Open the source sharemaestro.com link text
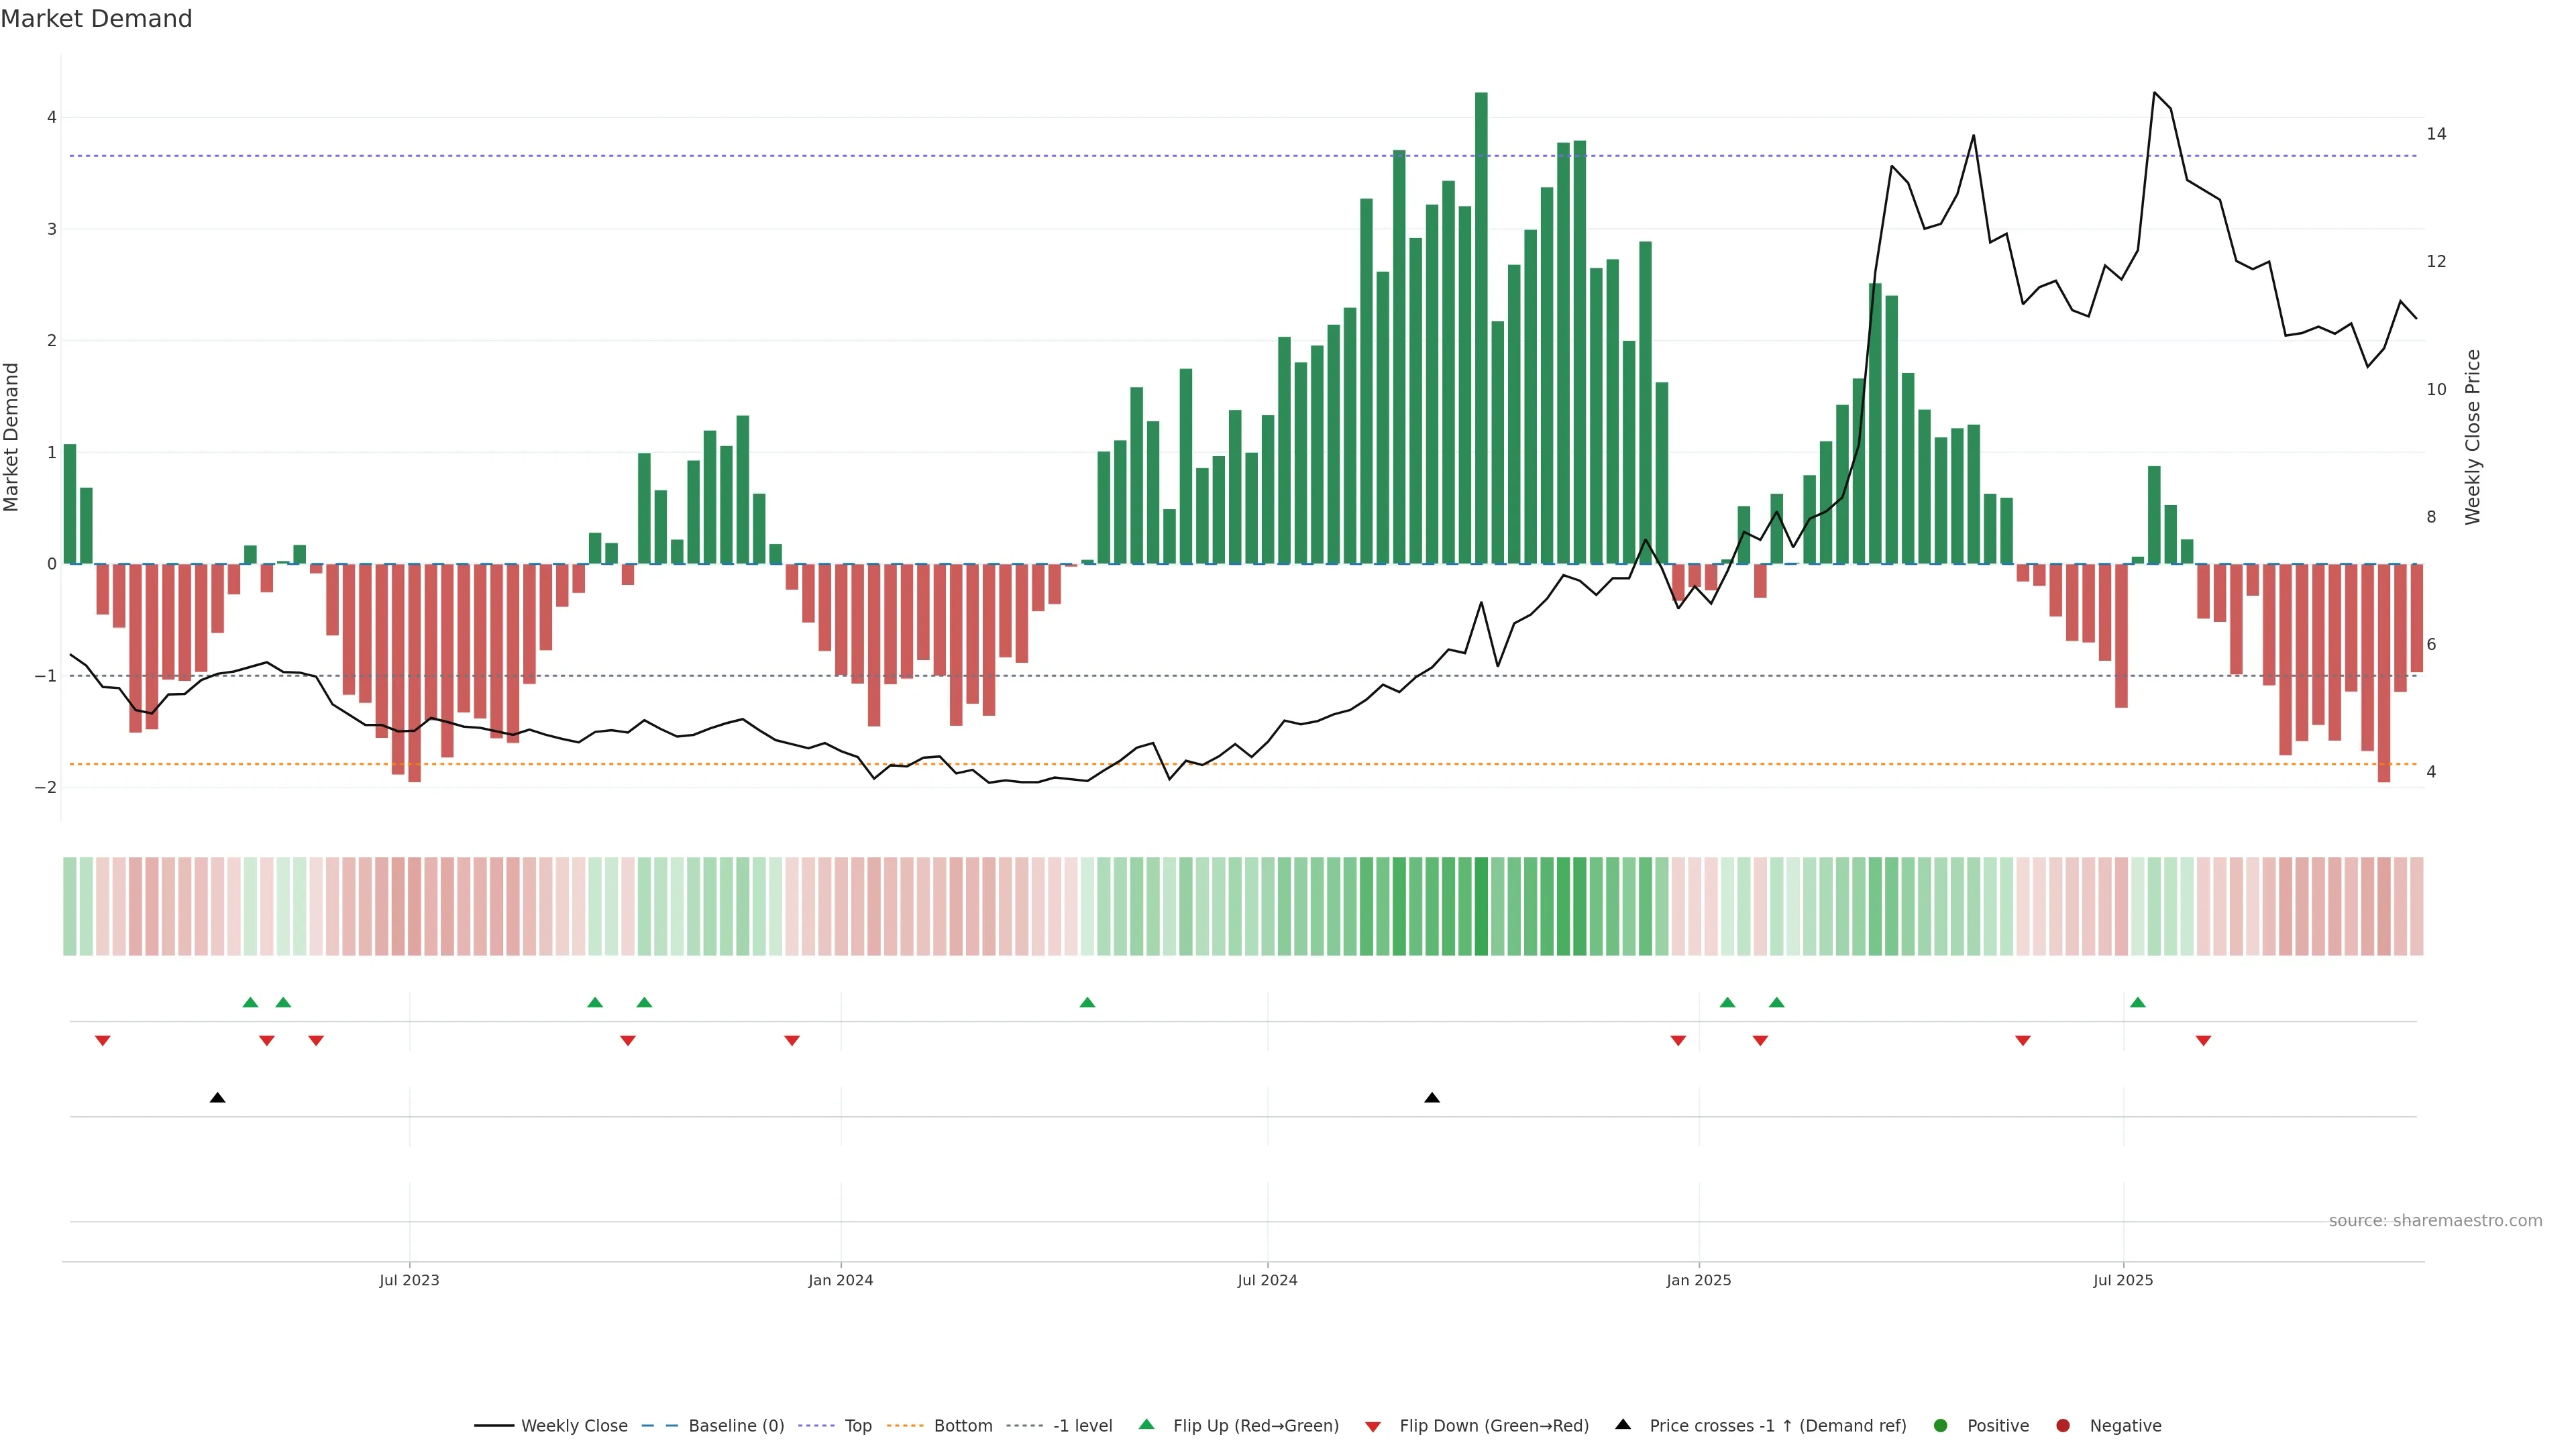The image size is (2576, 1449). pyautogui.click(x=2435, y=1220)
